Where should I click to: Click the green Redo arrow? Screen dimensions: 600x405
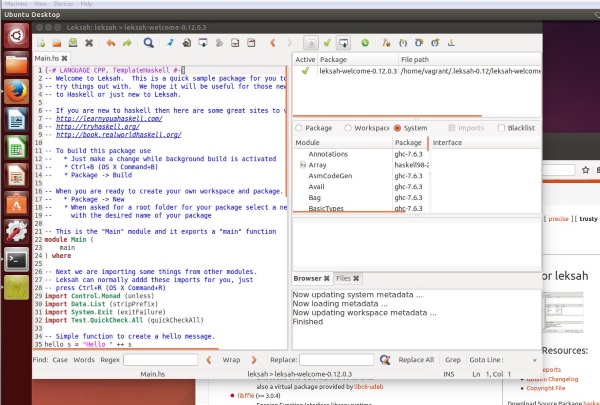[127, 43]
